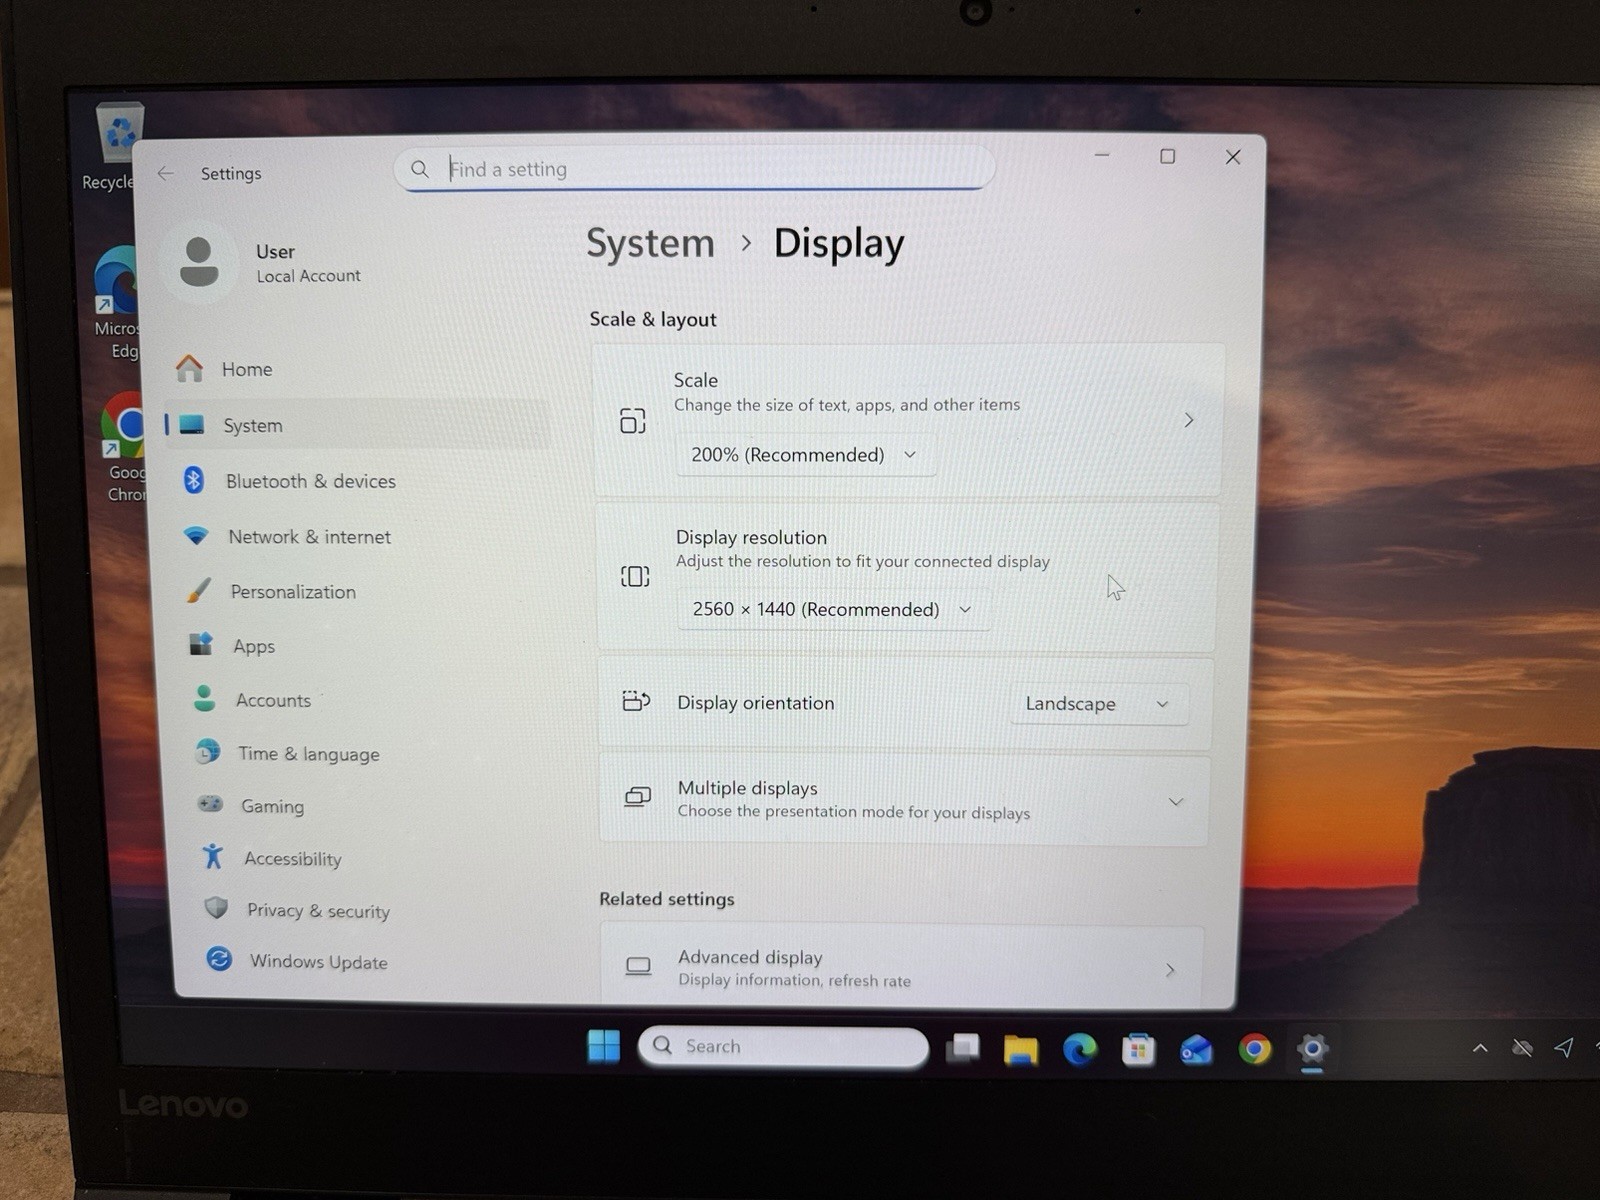Open Microsoft Store from the taskbar
Image resolution: width=1600 pixels, height=1200 pixels.
(x=1138, y=1049)
